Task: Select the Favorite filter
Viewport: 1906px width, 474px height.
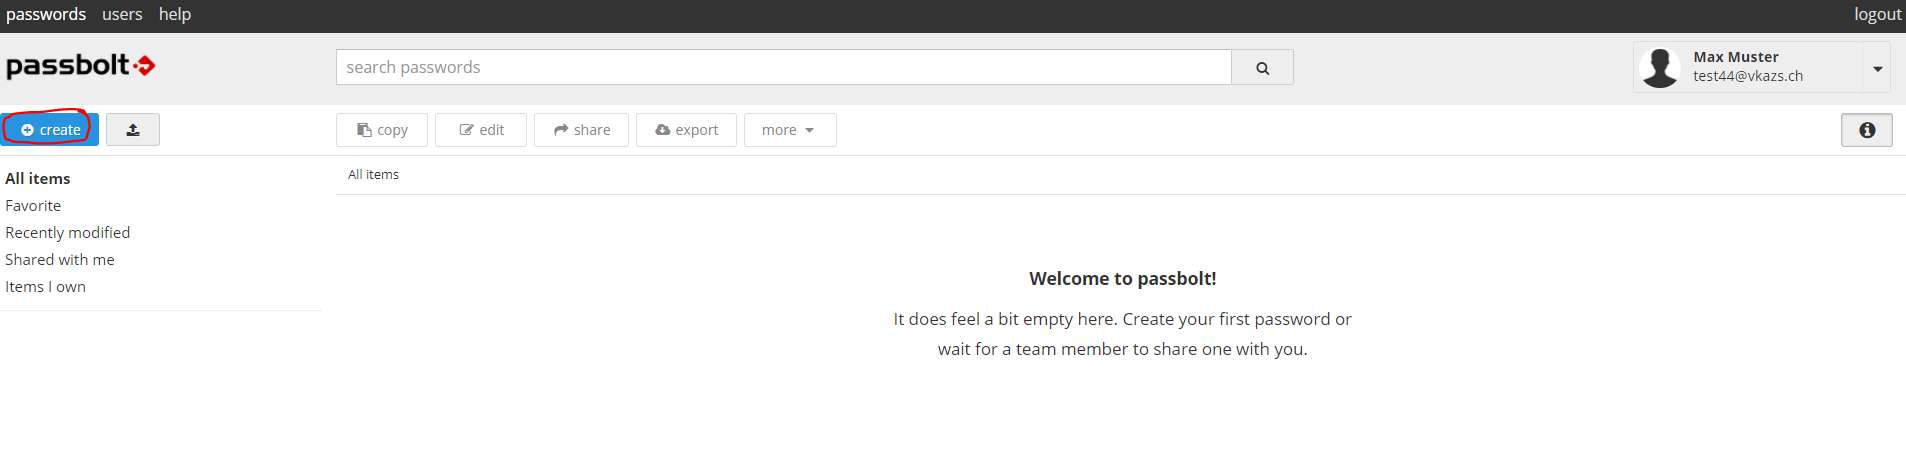Action: [33, 205]
